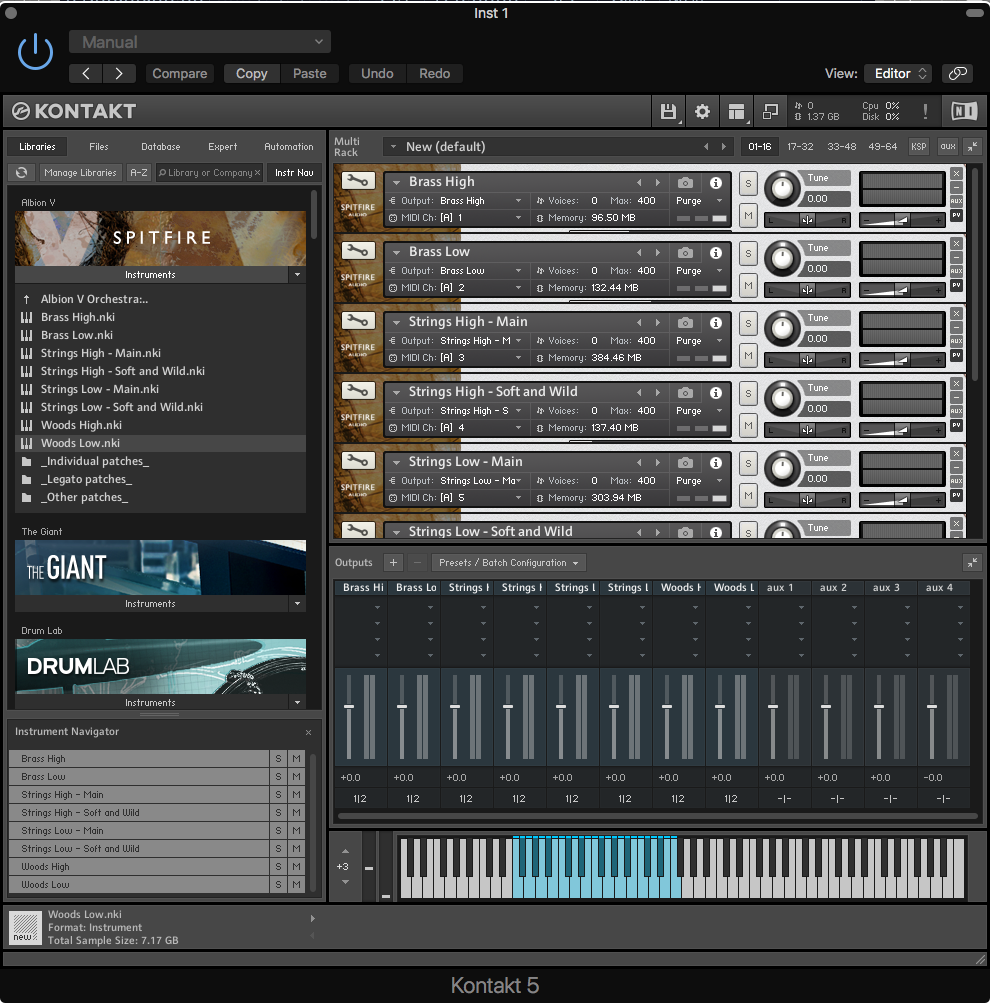Show info for Brass High instrument
This screenshot has width=990, height=1003.
pyautogui.click(x=716, y=183)
